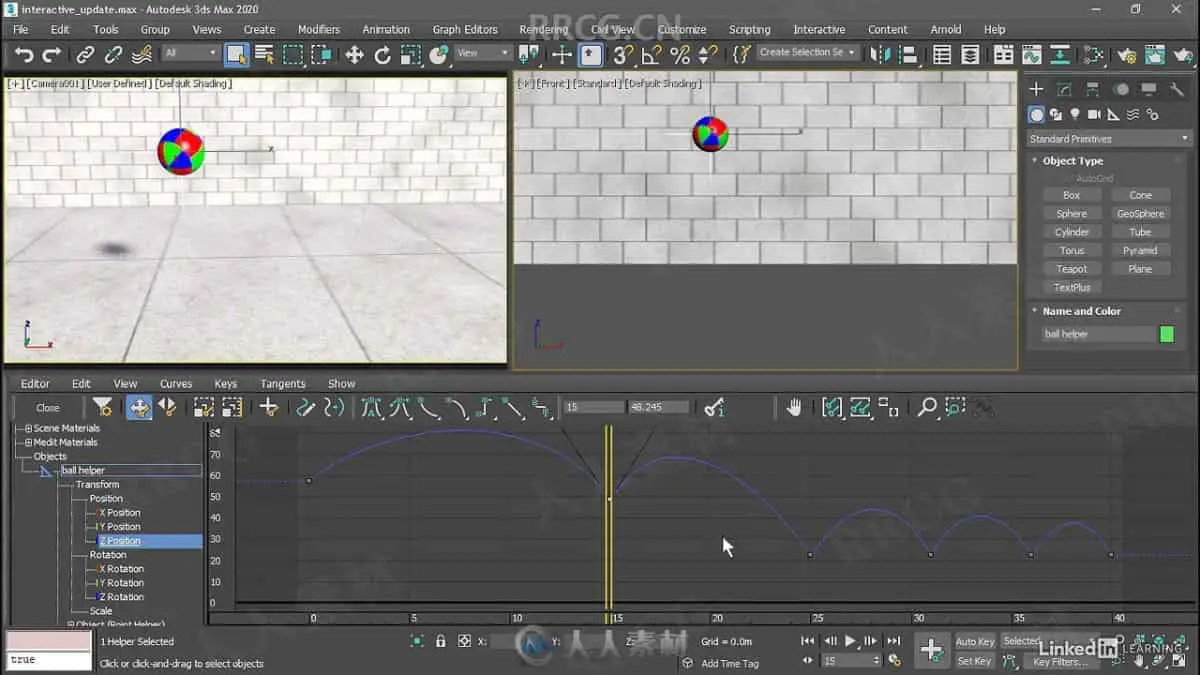The width and height of the screenshot is (1200, 675).
Task: Open the selection filter All dropdown
Action: pos(190,53)
